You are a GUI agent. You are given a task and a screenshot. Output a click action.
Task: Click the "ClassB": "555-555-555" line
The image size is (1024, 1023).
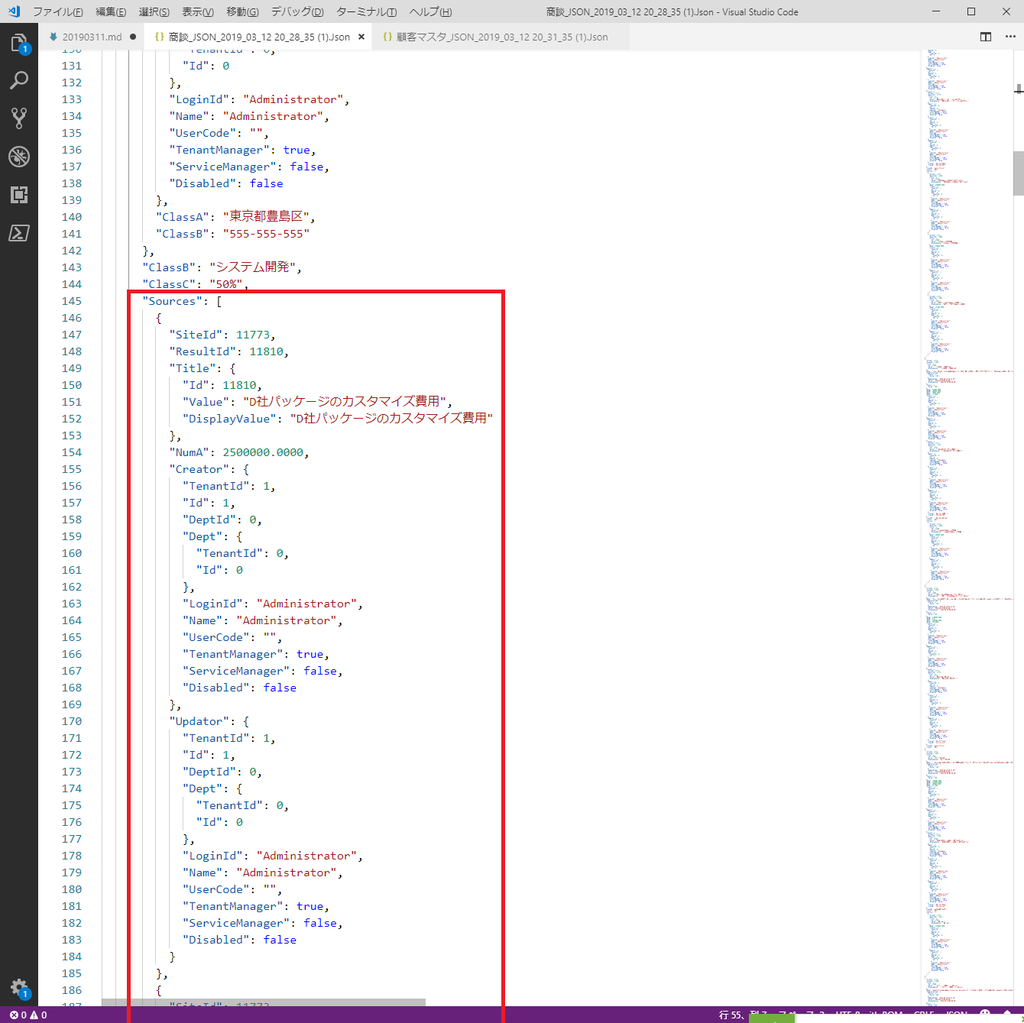coord(232,234)
